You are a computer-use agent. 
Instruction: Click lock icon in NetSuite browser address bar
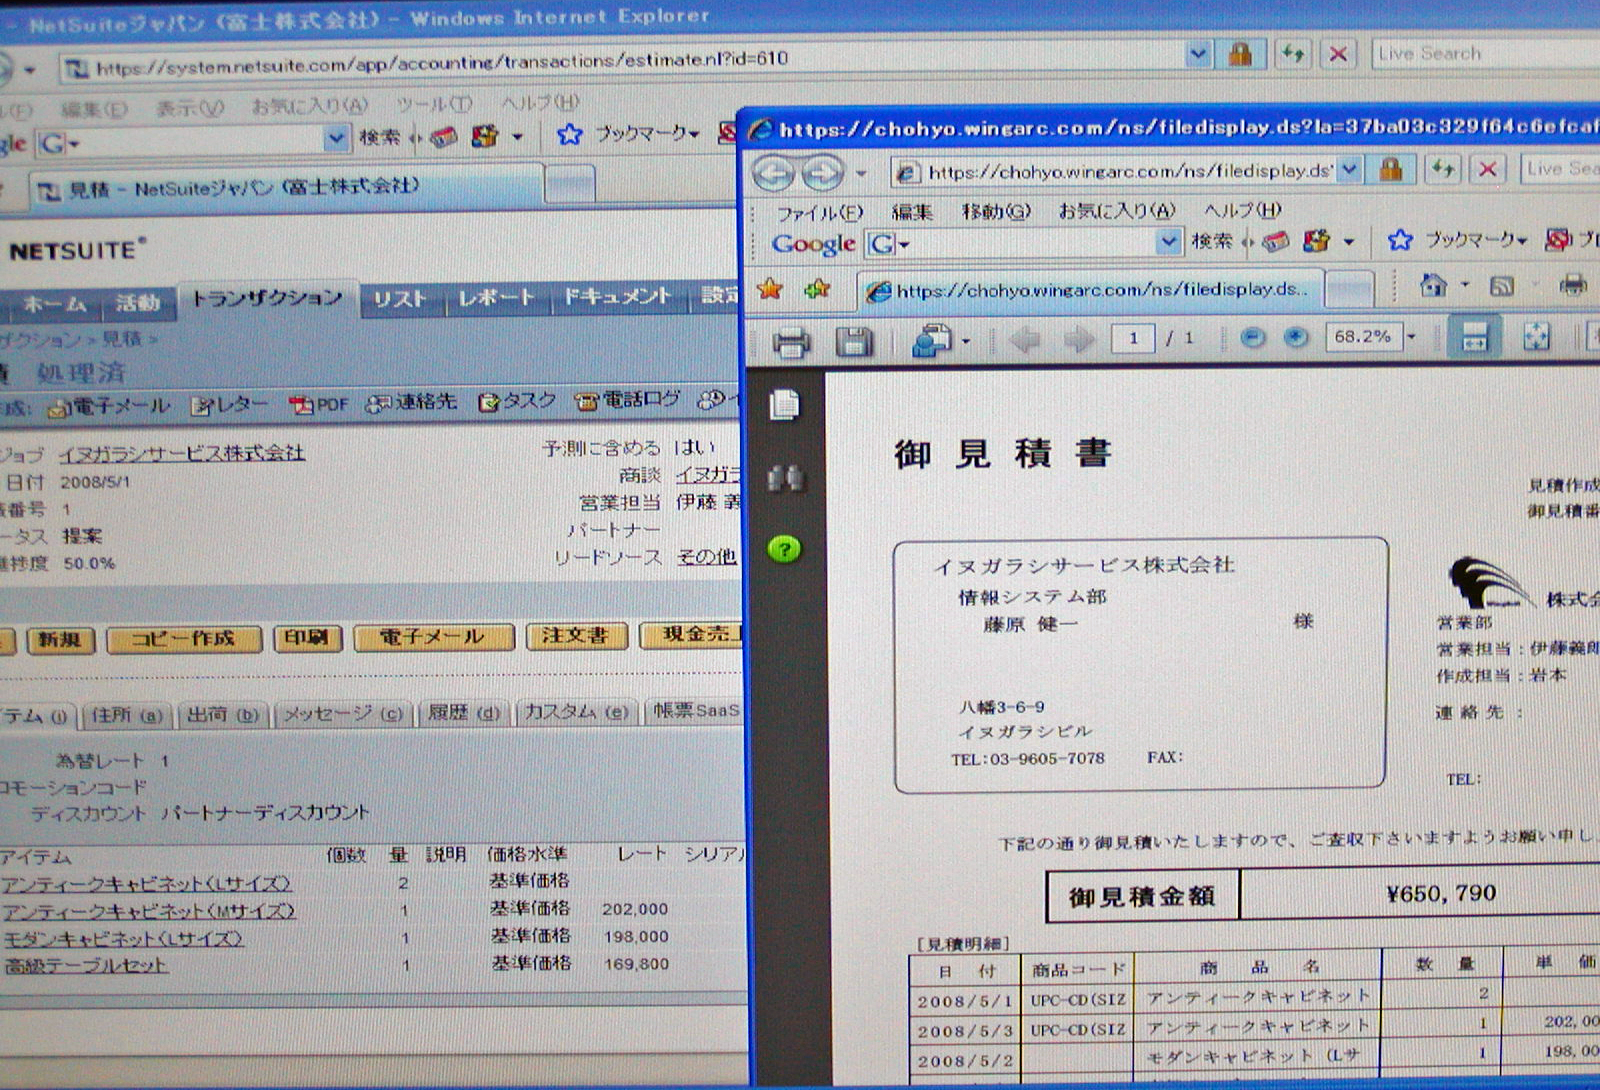coord(1240,53)
